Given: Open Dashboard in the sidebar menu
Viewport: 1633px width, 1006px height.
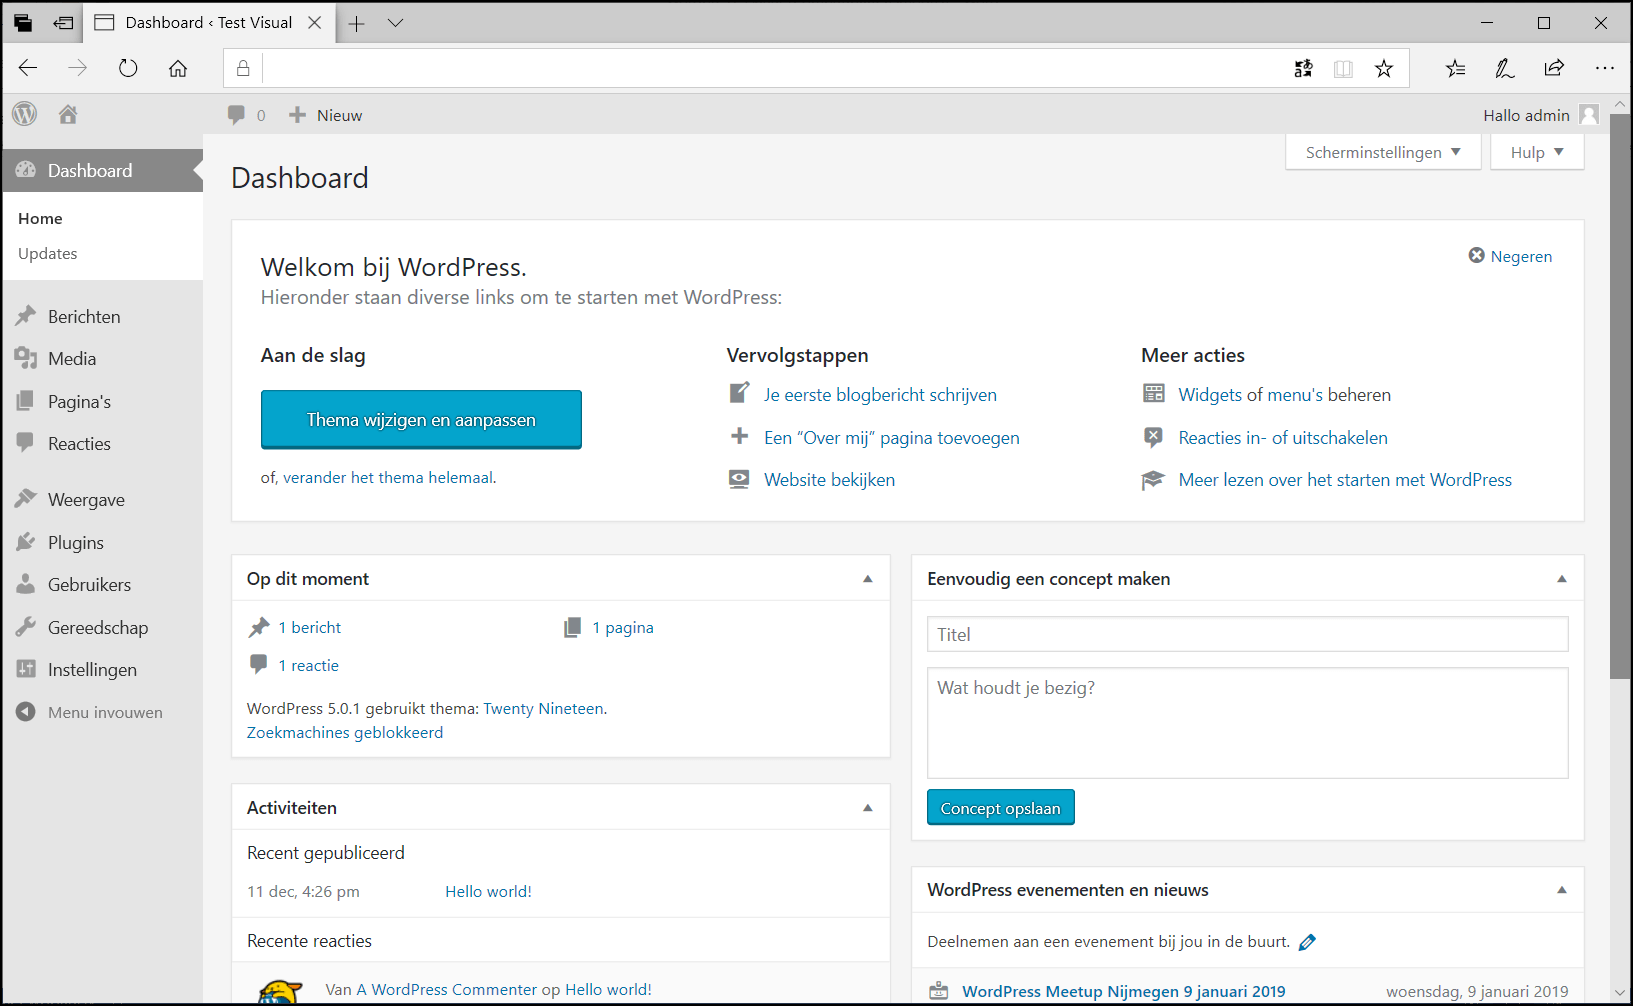Looking at the screenshot, I should click(102, 171).
